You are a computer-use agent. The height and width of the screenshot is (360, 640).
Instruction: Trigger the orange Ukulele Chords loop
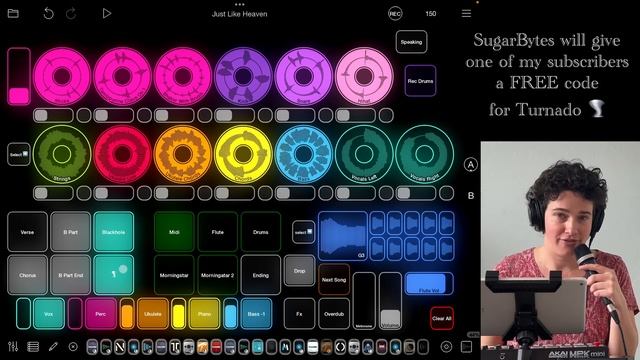point(183,154)
